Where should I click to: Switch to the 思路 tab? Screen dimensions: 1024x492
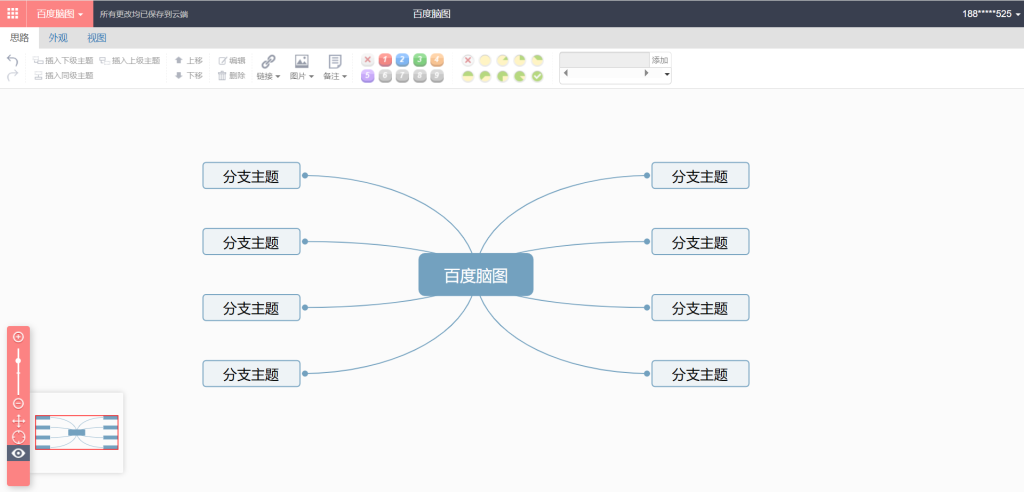(20, 38)
